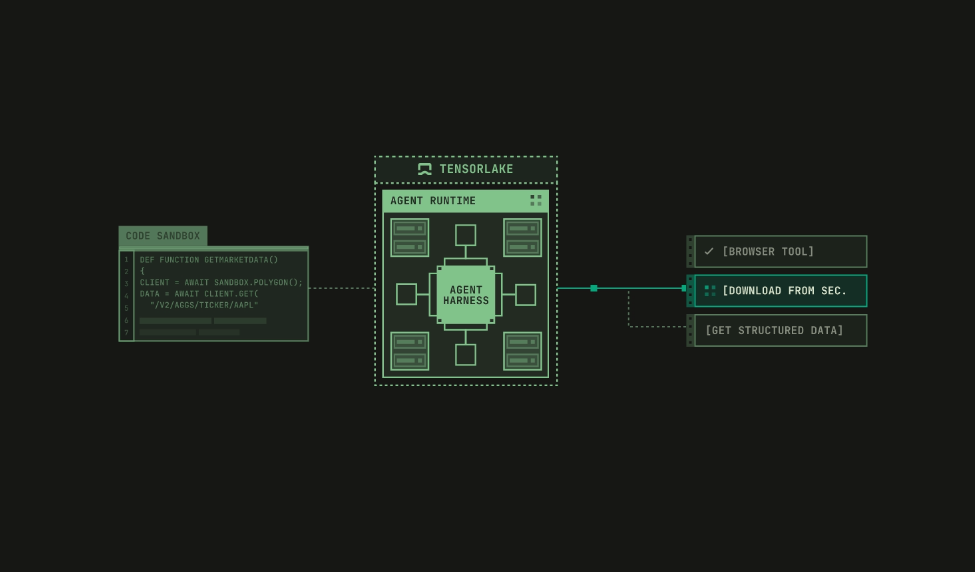Viewport: 975px width, 572px height.
Task: Select the Download from SEC item
Action: (784, 291)
